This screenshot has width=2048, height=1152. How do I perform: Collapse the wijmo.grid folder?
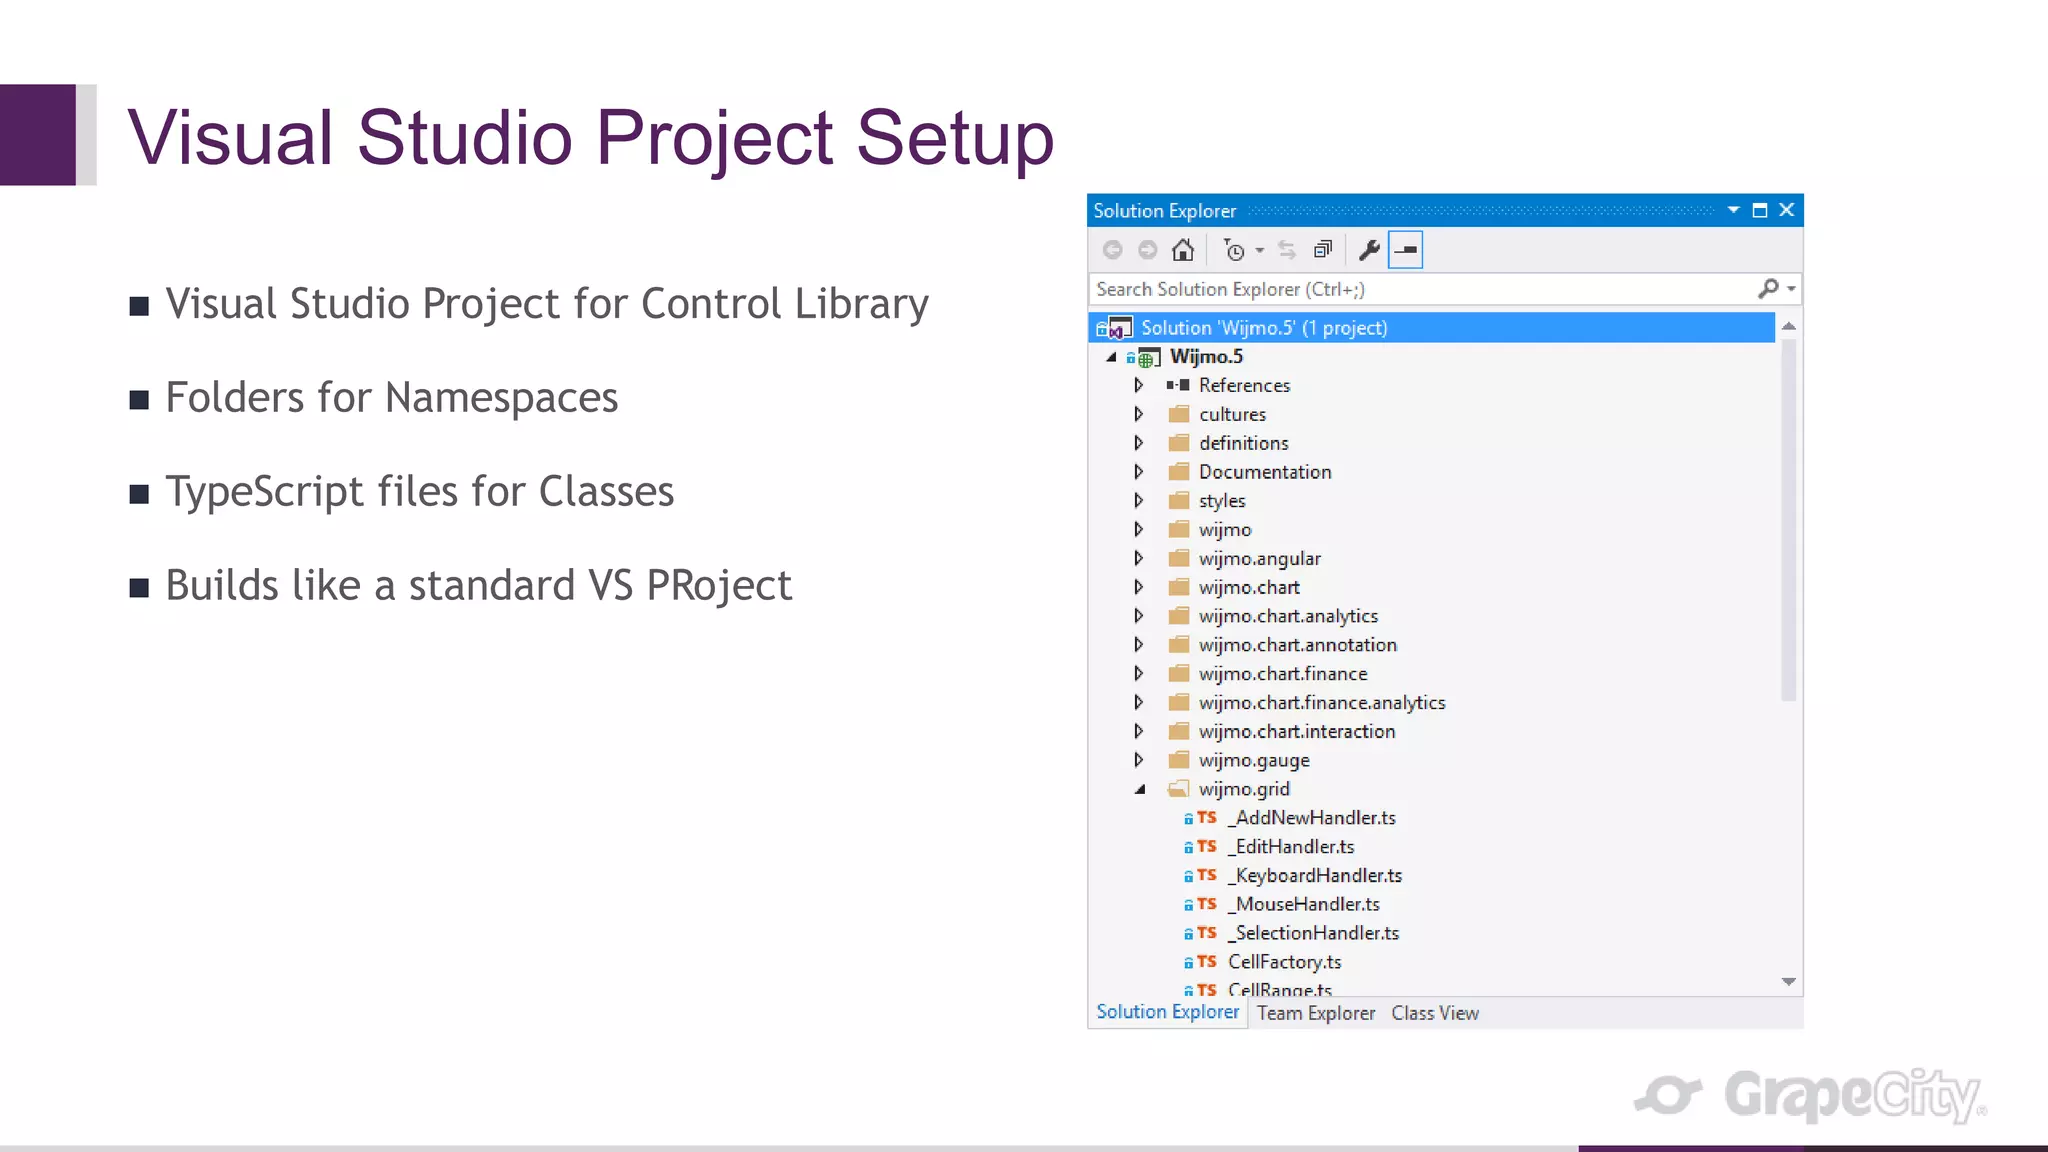(1139, 789)
